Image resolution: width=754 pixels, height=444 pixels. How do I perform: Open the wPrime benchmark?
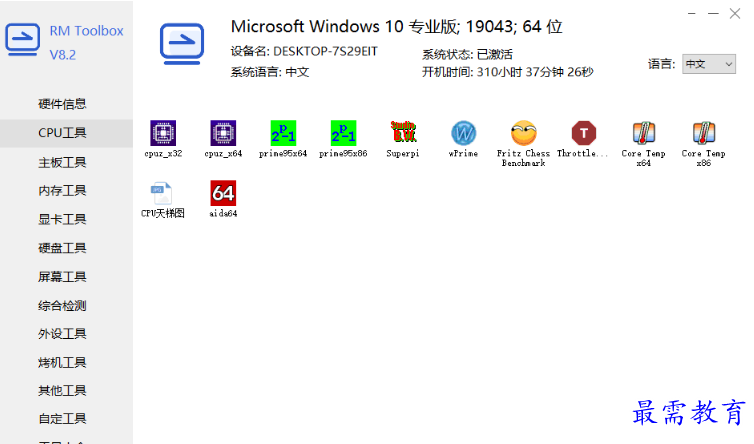click(x=463, y=139)
